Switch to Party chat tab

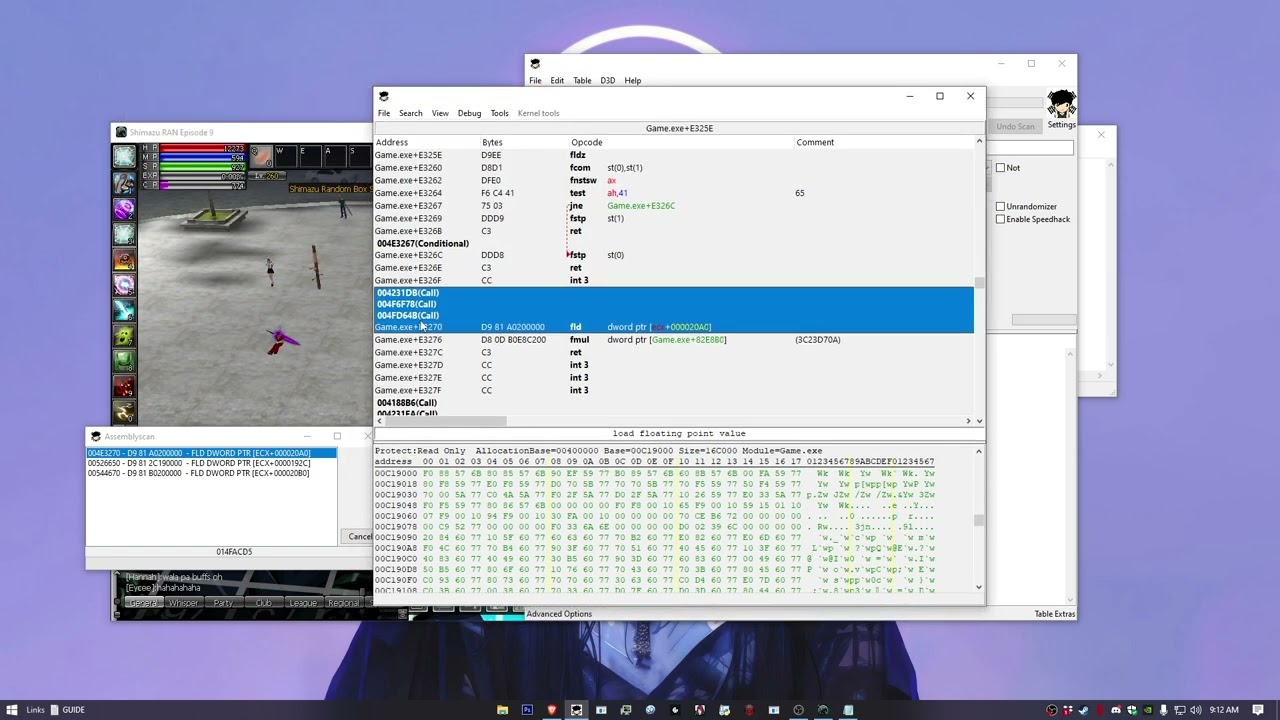pyautogui.click(x=223, y=603)
